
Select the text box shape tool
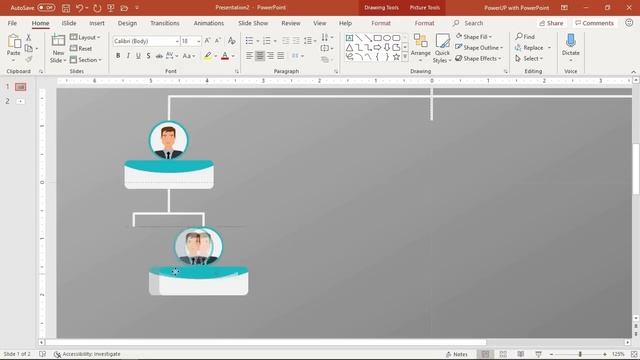(x=349, y=38)
